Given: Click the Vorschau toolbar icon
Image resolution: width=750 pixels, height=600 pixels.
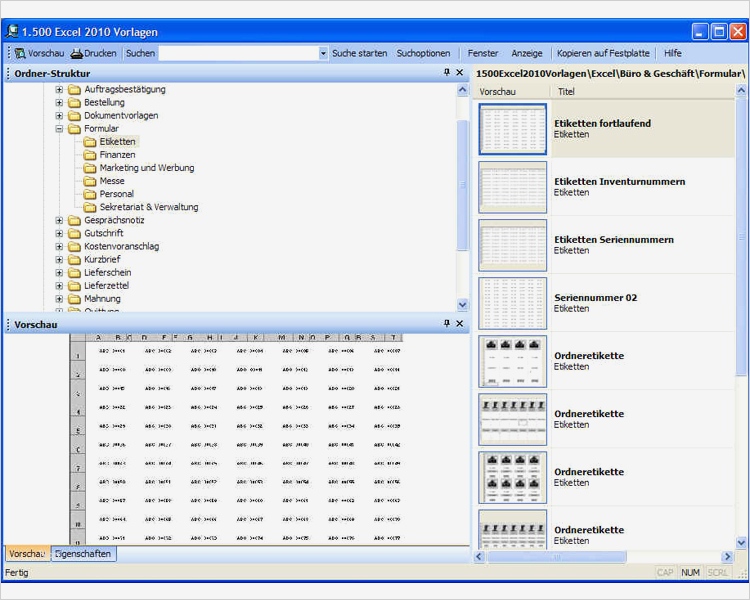Looking at the screenshot, I should [x=20, y=53].
